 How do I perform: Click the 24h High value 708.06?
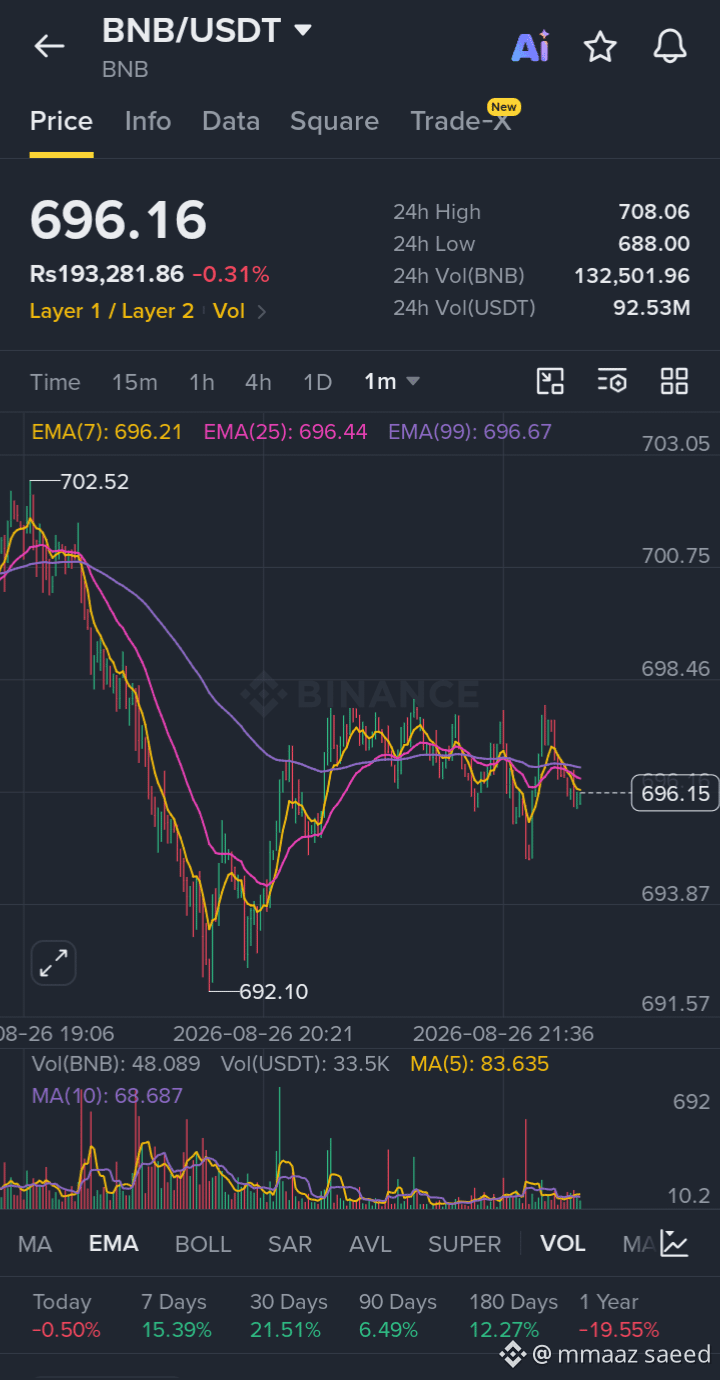654,212
